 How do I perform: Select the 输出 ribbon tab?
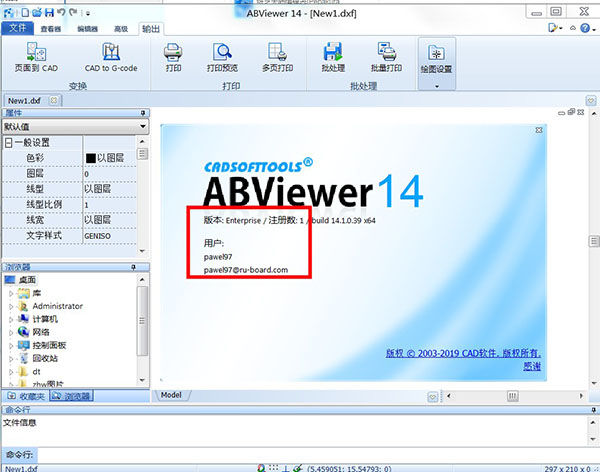coord(151,29)
